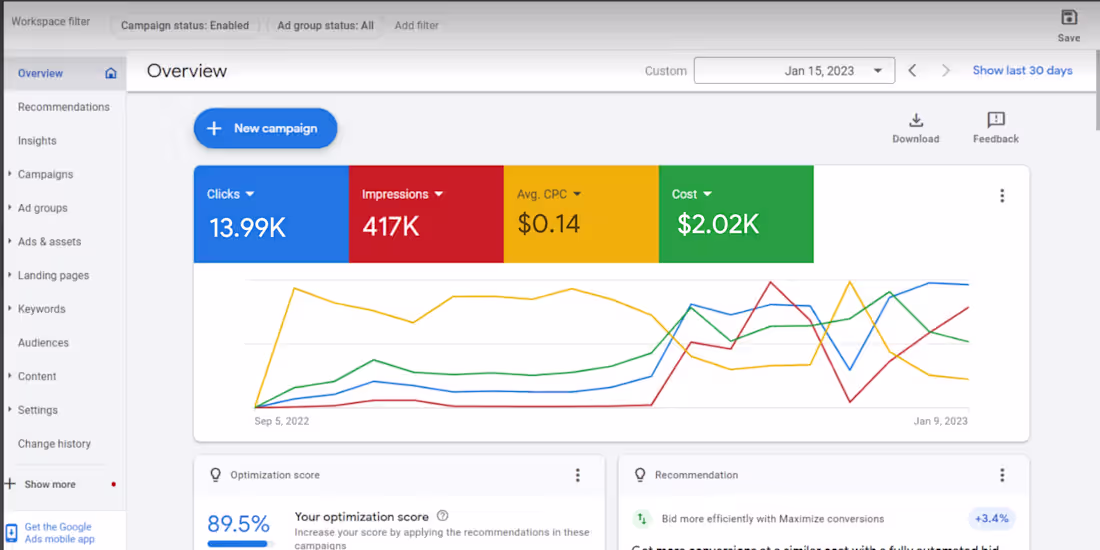Open Change history in the sidebar
Image resolution: width=1100 pixels, height=550 pixels.
tap(54, 443)
